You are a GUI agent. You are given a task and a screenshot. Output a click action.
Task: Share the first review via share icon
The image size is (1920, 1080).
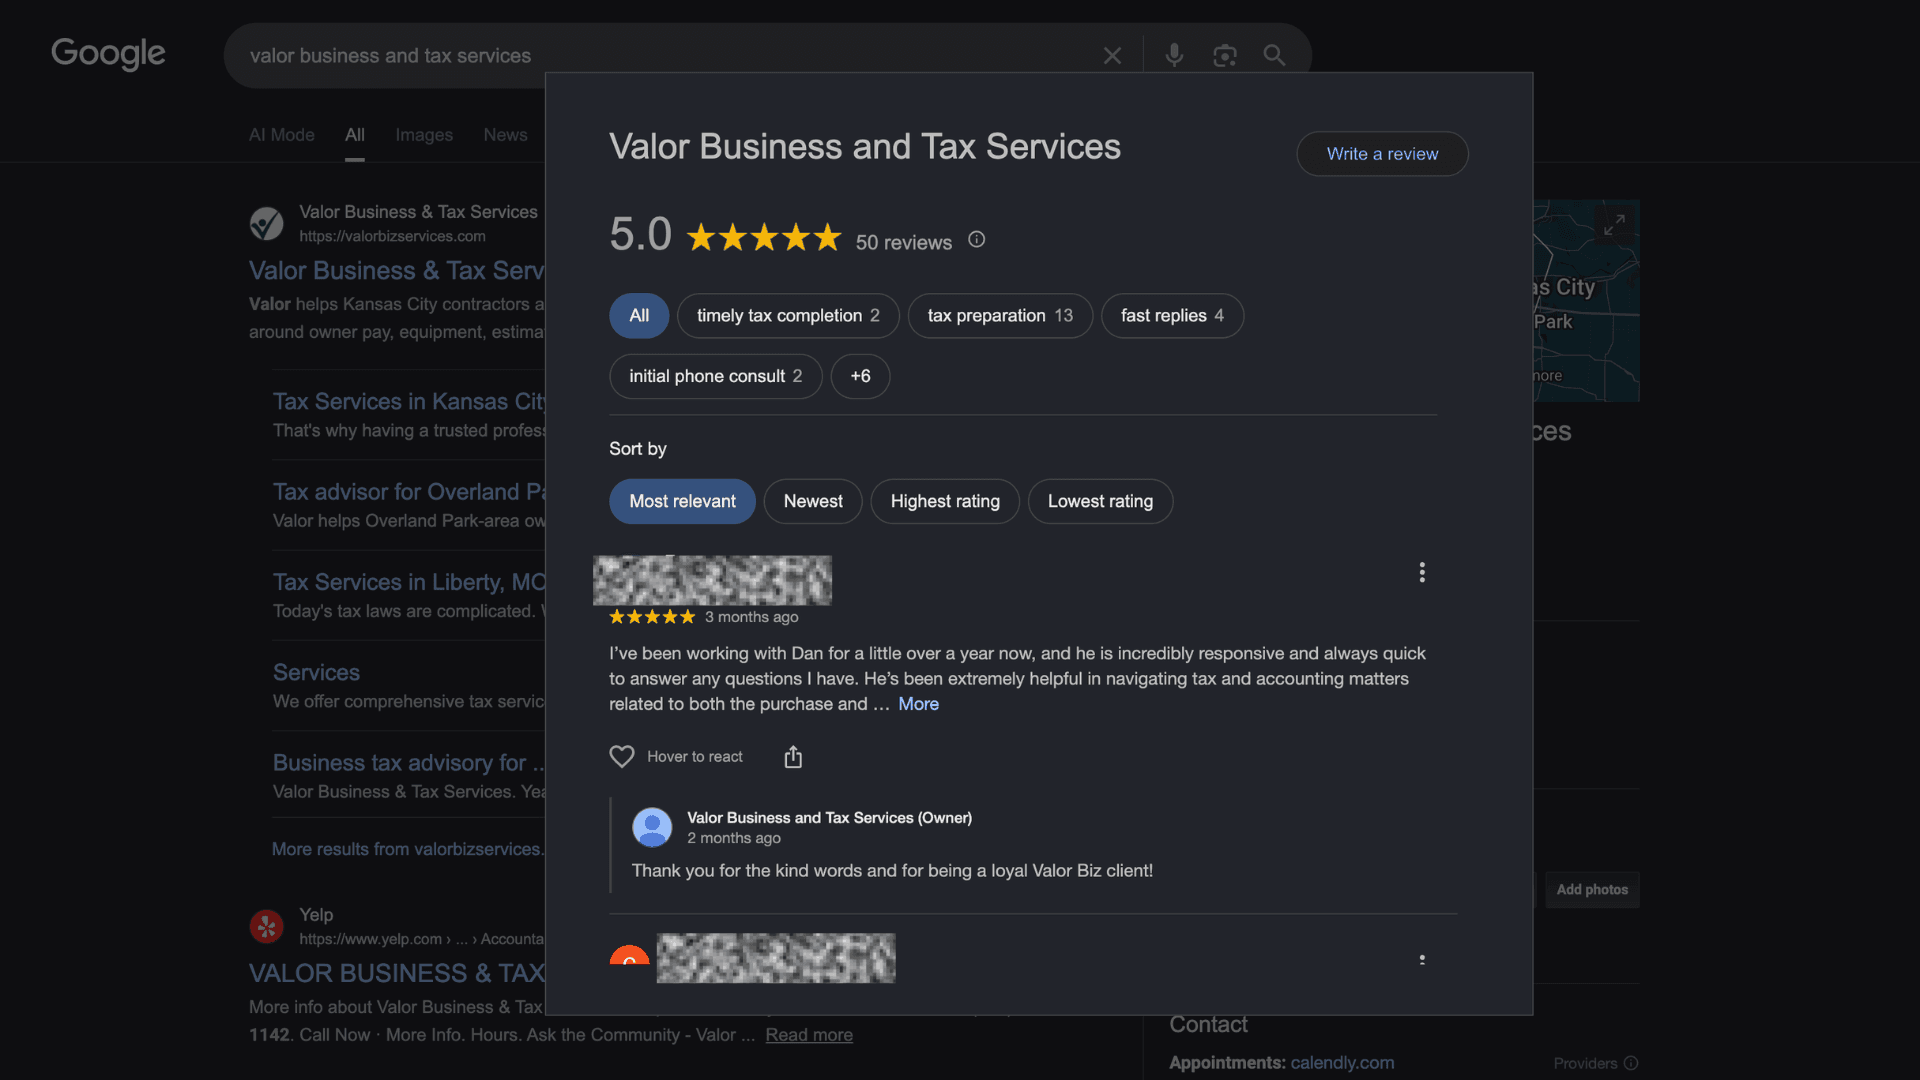(x=793, y=757)
